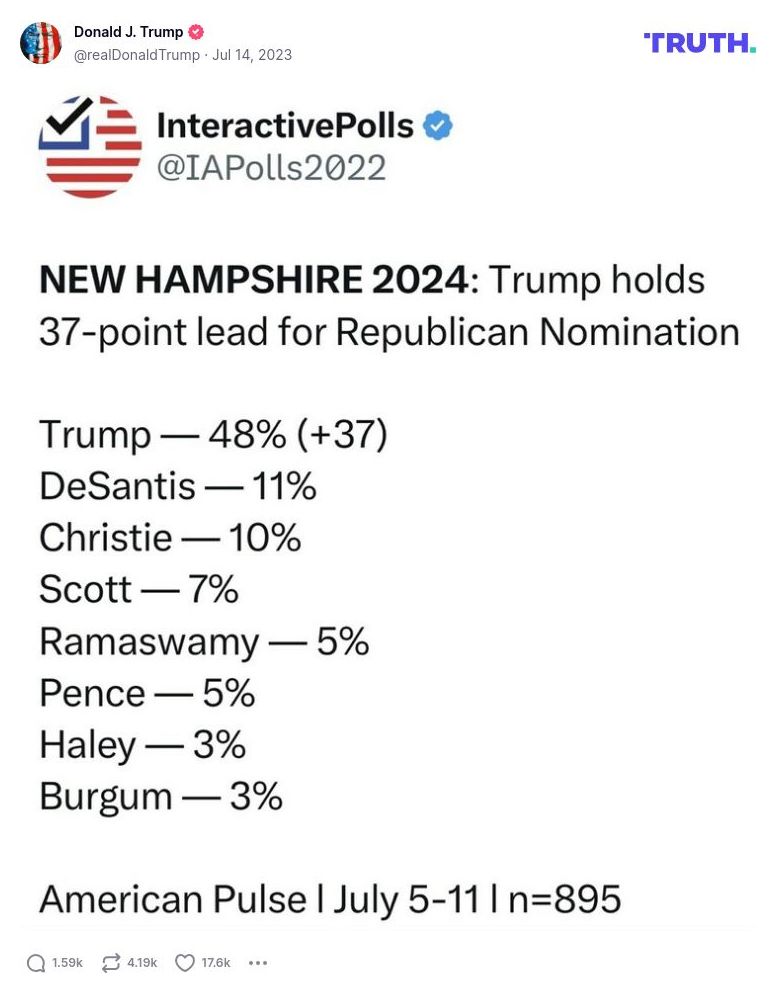The image size is (777, 993).
Task: View likes by clicking the 17.6k count
Action: [x=216, y=963]
